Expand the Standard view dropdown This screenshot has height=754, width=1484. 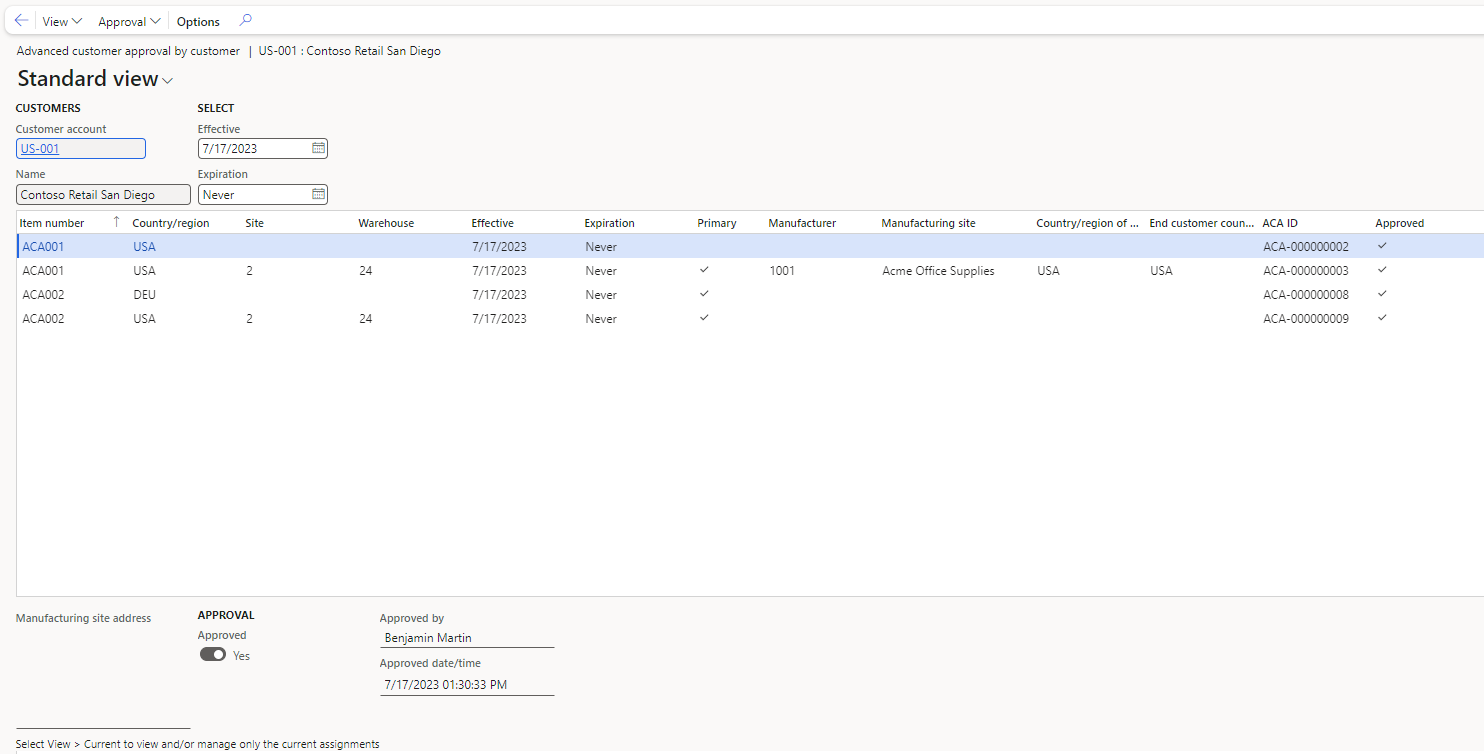(x=167, y=79)
